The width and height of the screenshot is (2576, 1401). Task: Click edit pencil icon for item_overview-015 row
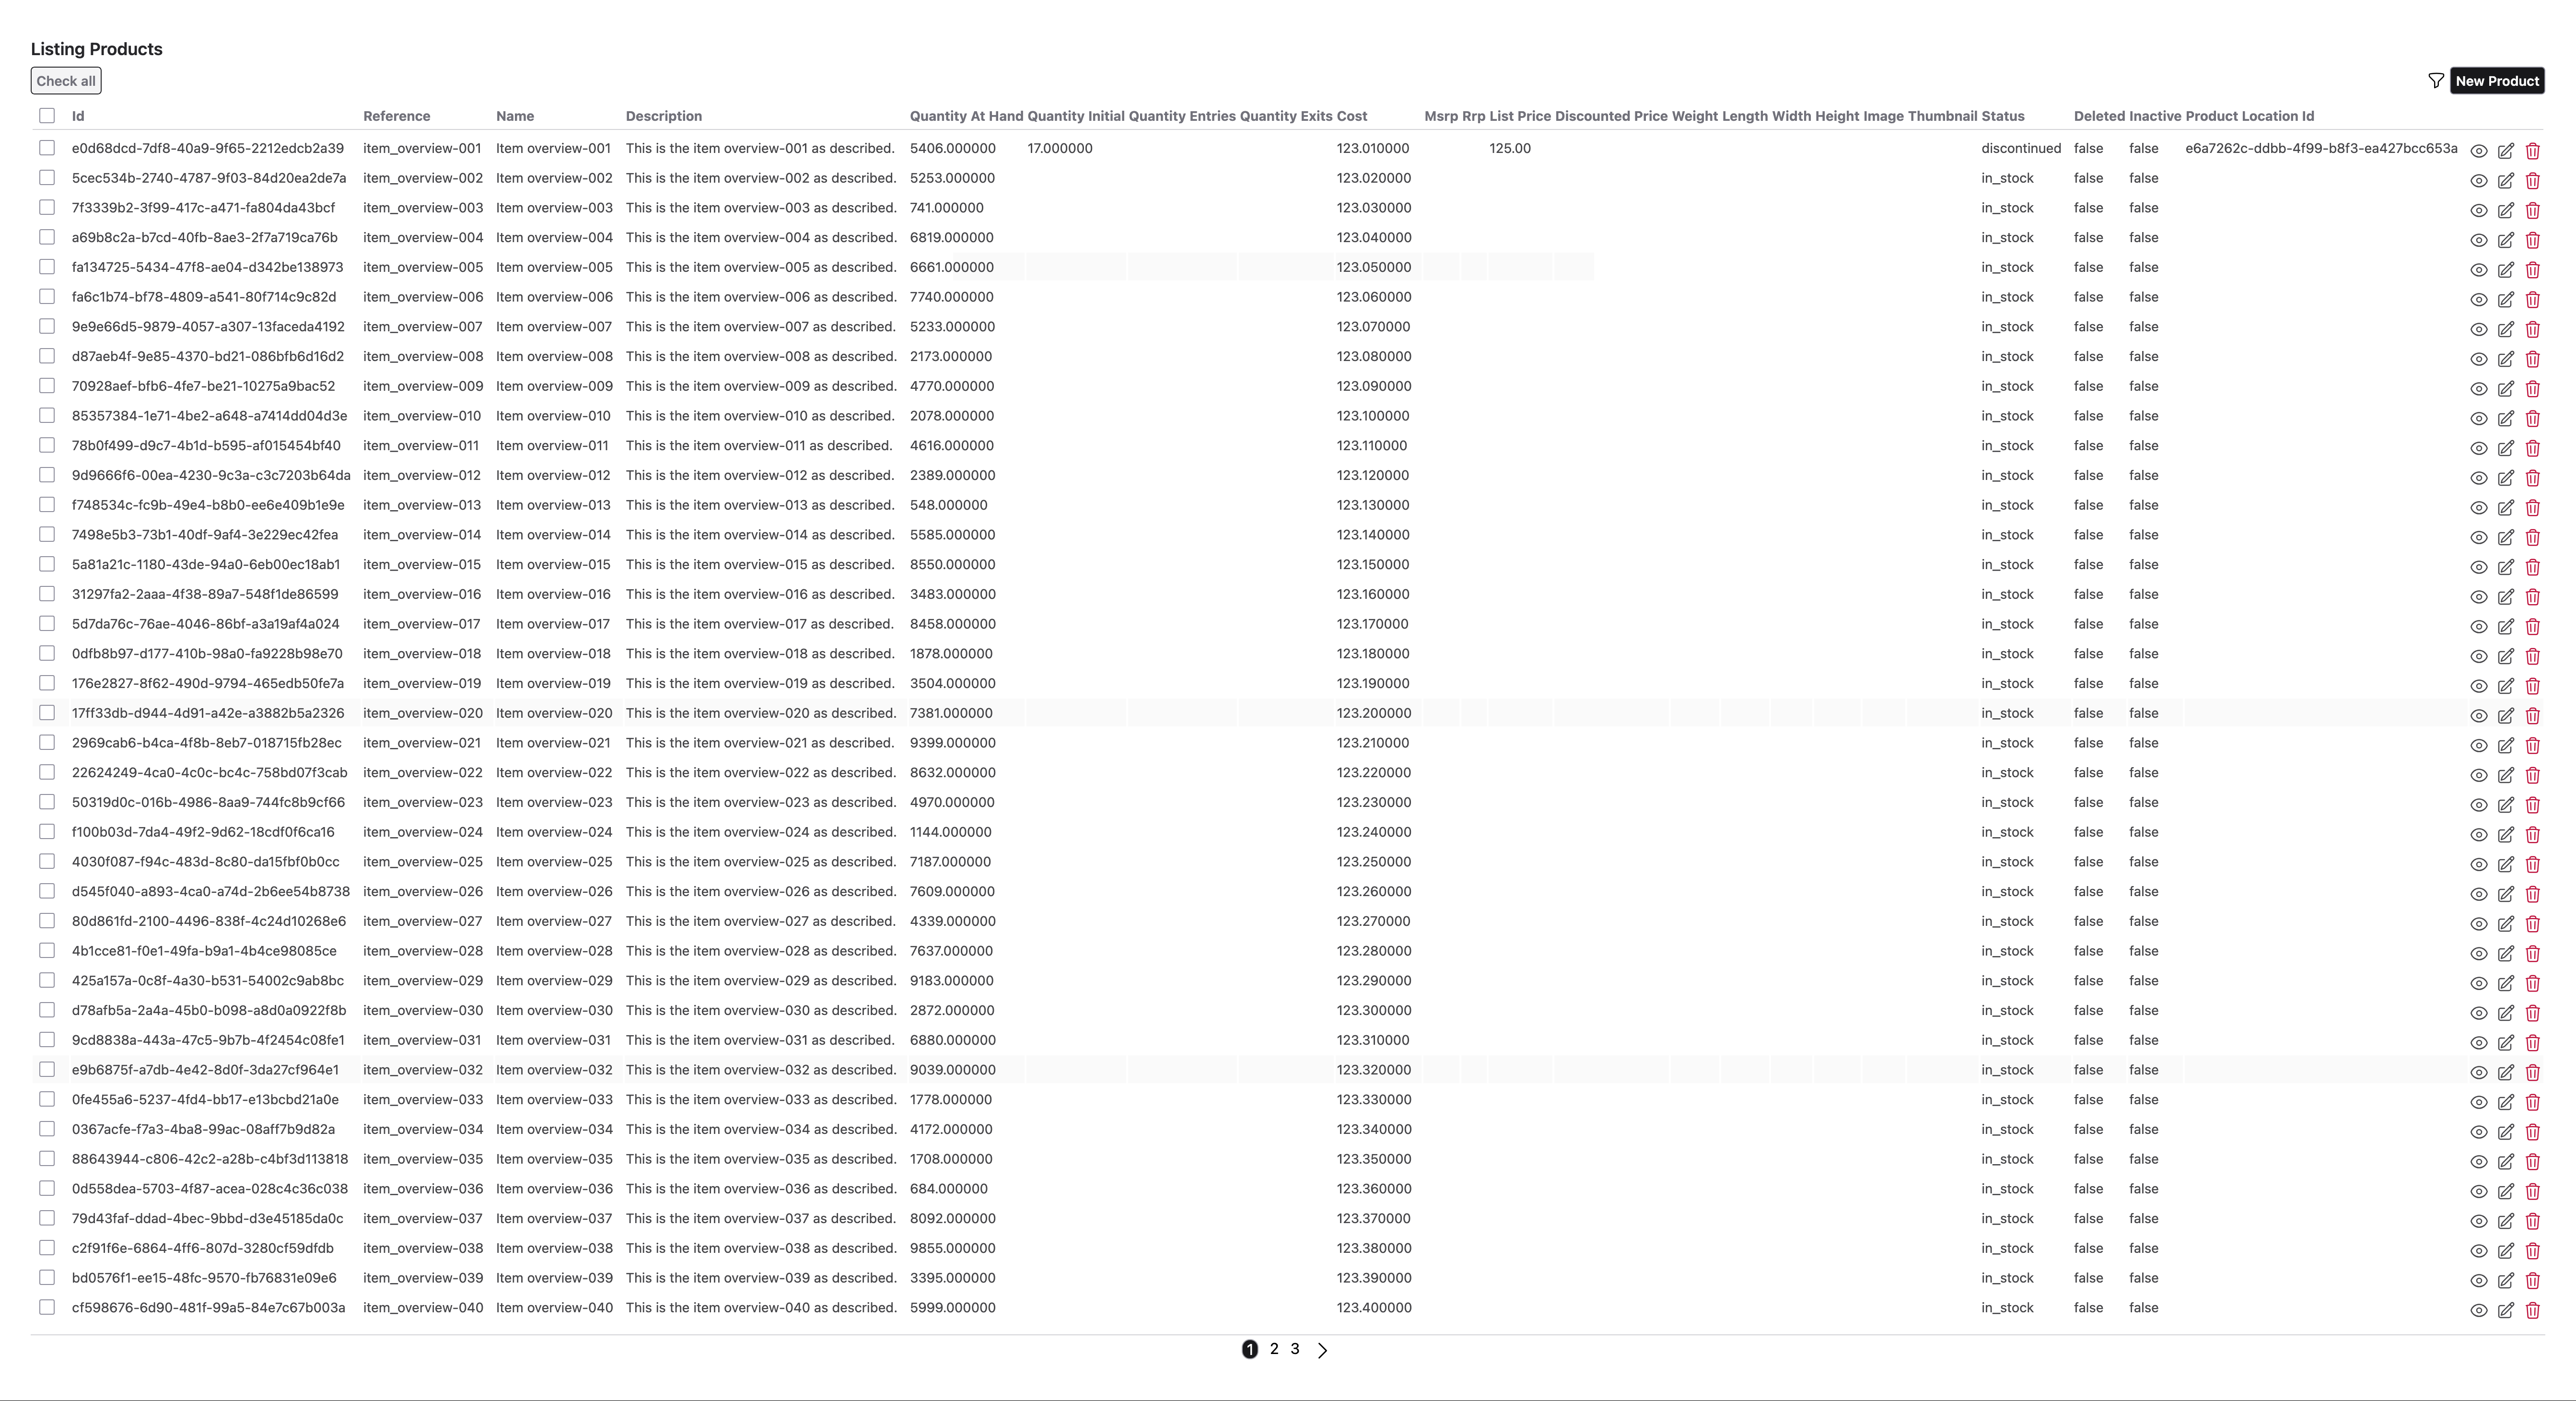(x=2505, y=567)
